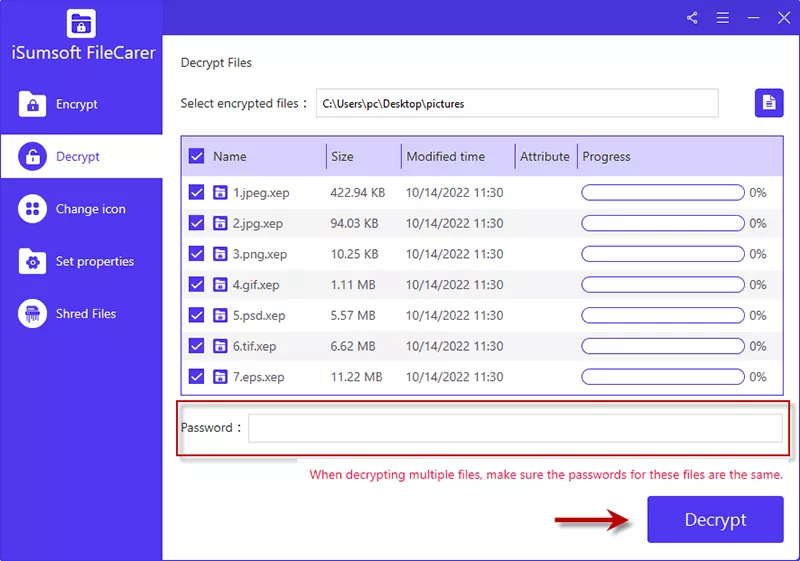Select file name 5.psd.xep
The image size is (800, 561).
[259, 316]
